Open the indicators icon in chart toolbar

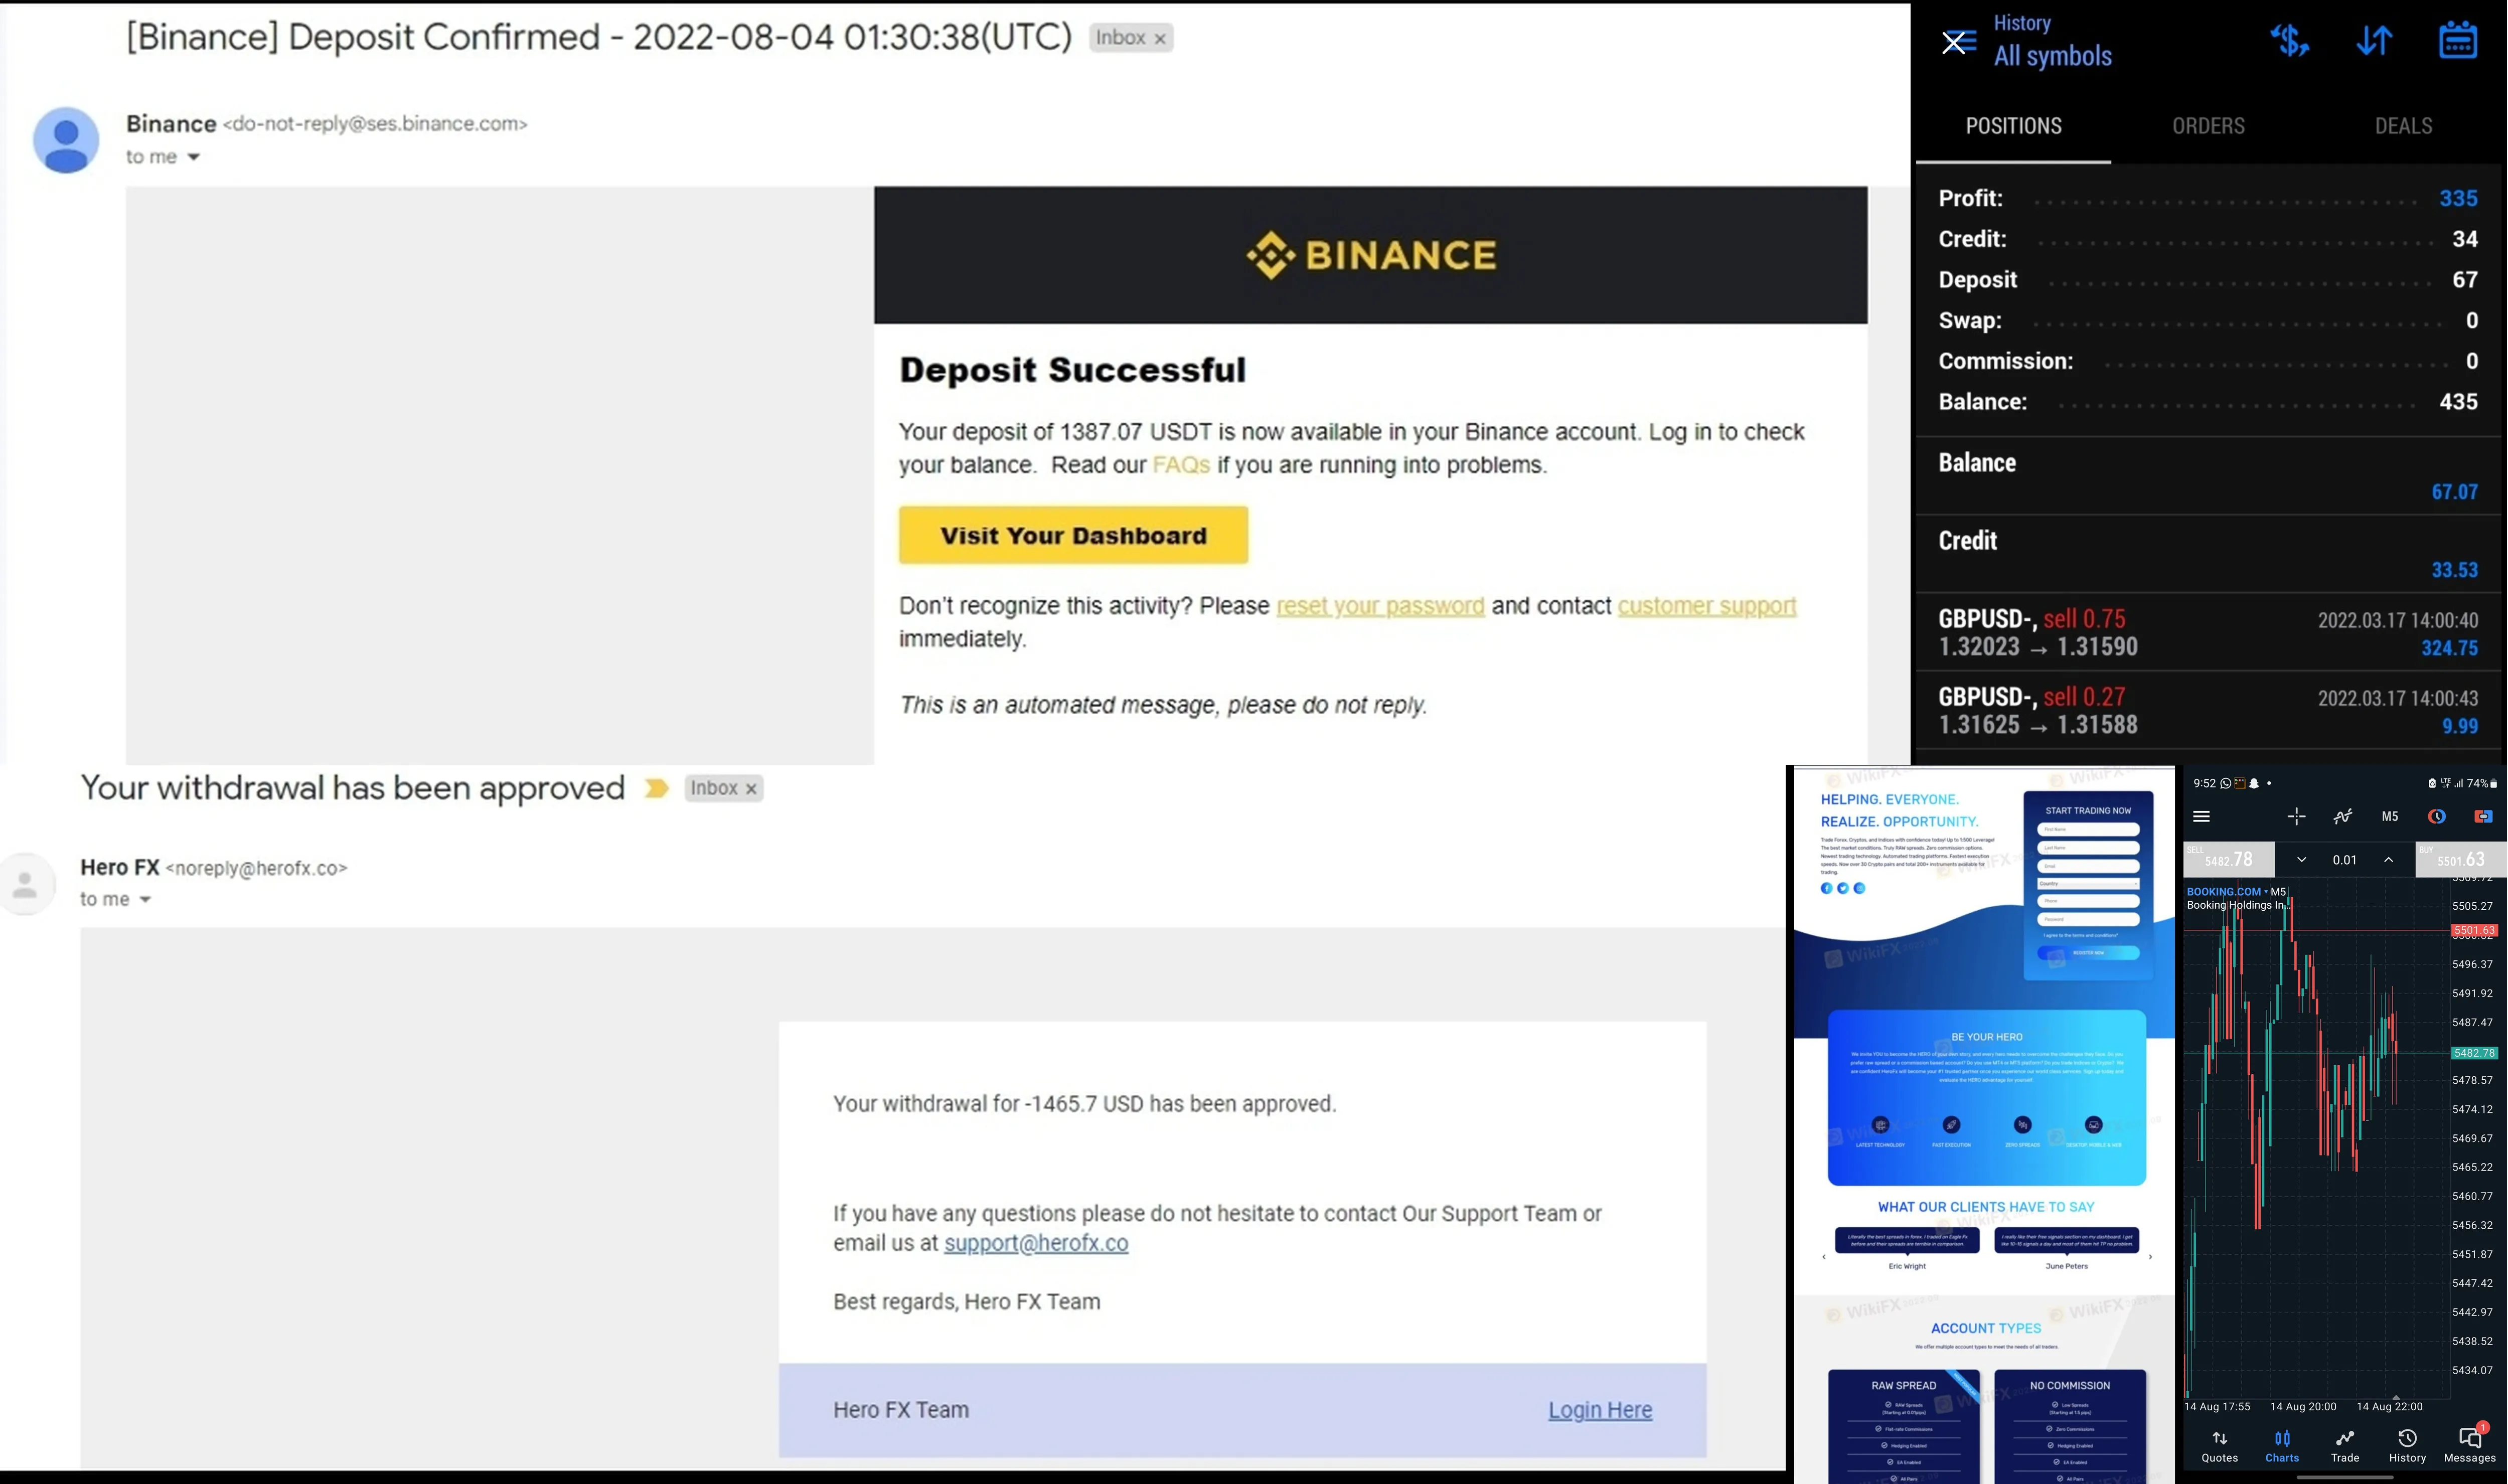pyautogui.click(x=2343, y=816)
